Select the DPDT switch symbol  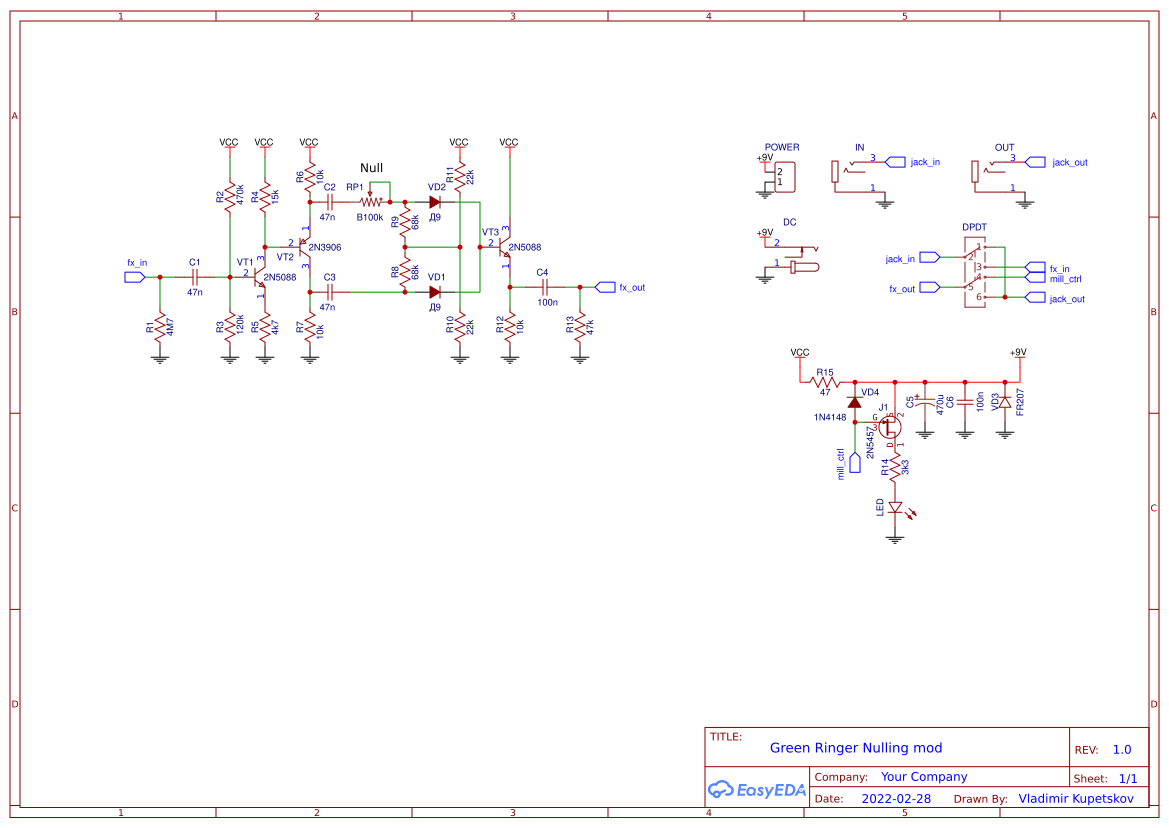tap(975, 272)
